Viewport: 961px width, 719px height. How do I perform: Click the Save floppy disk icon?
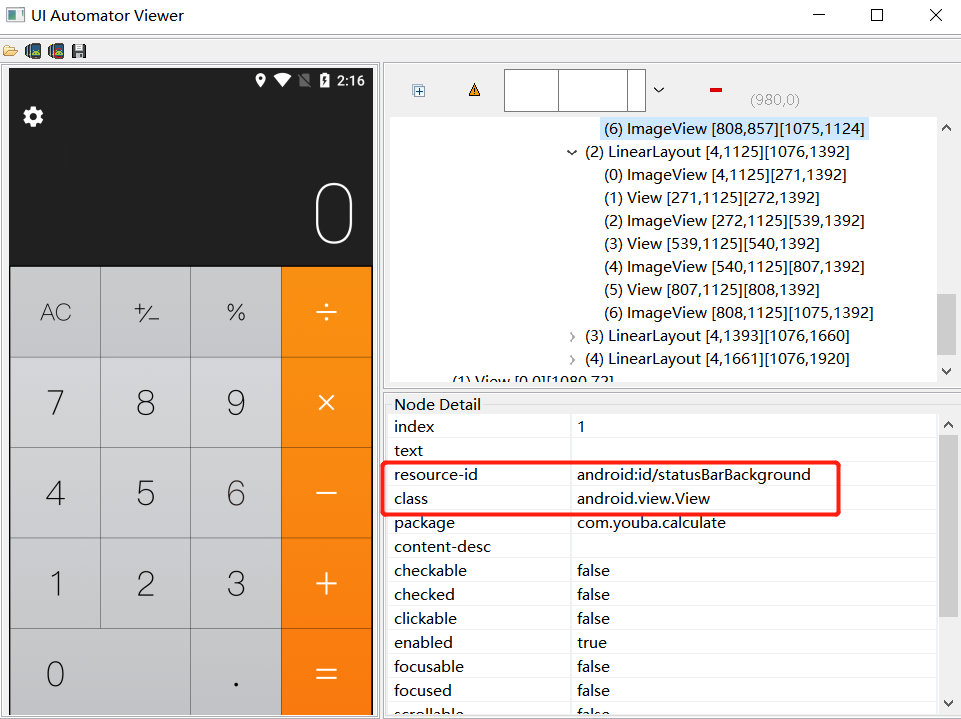click(x=79, y=50)
